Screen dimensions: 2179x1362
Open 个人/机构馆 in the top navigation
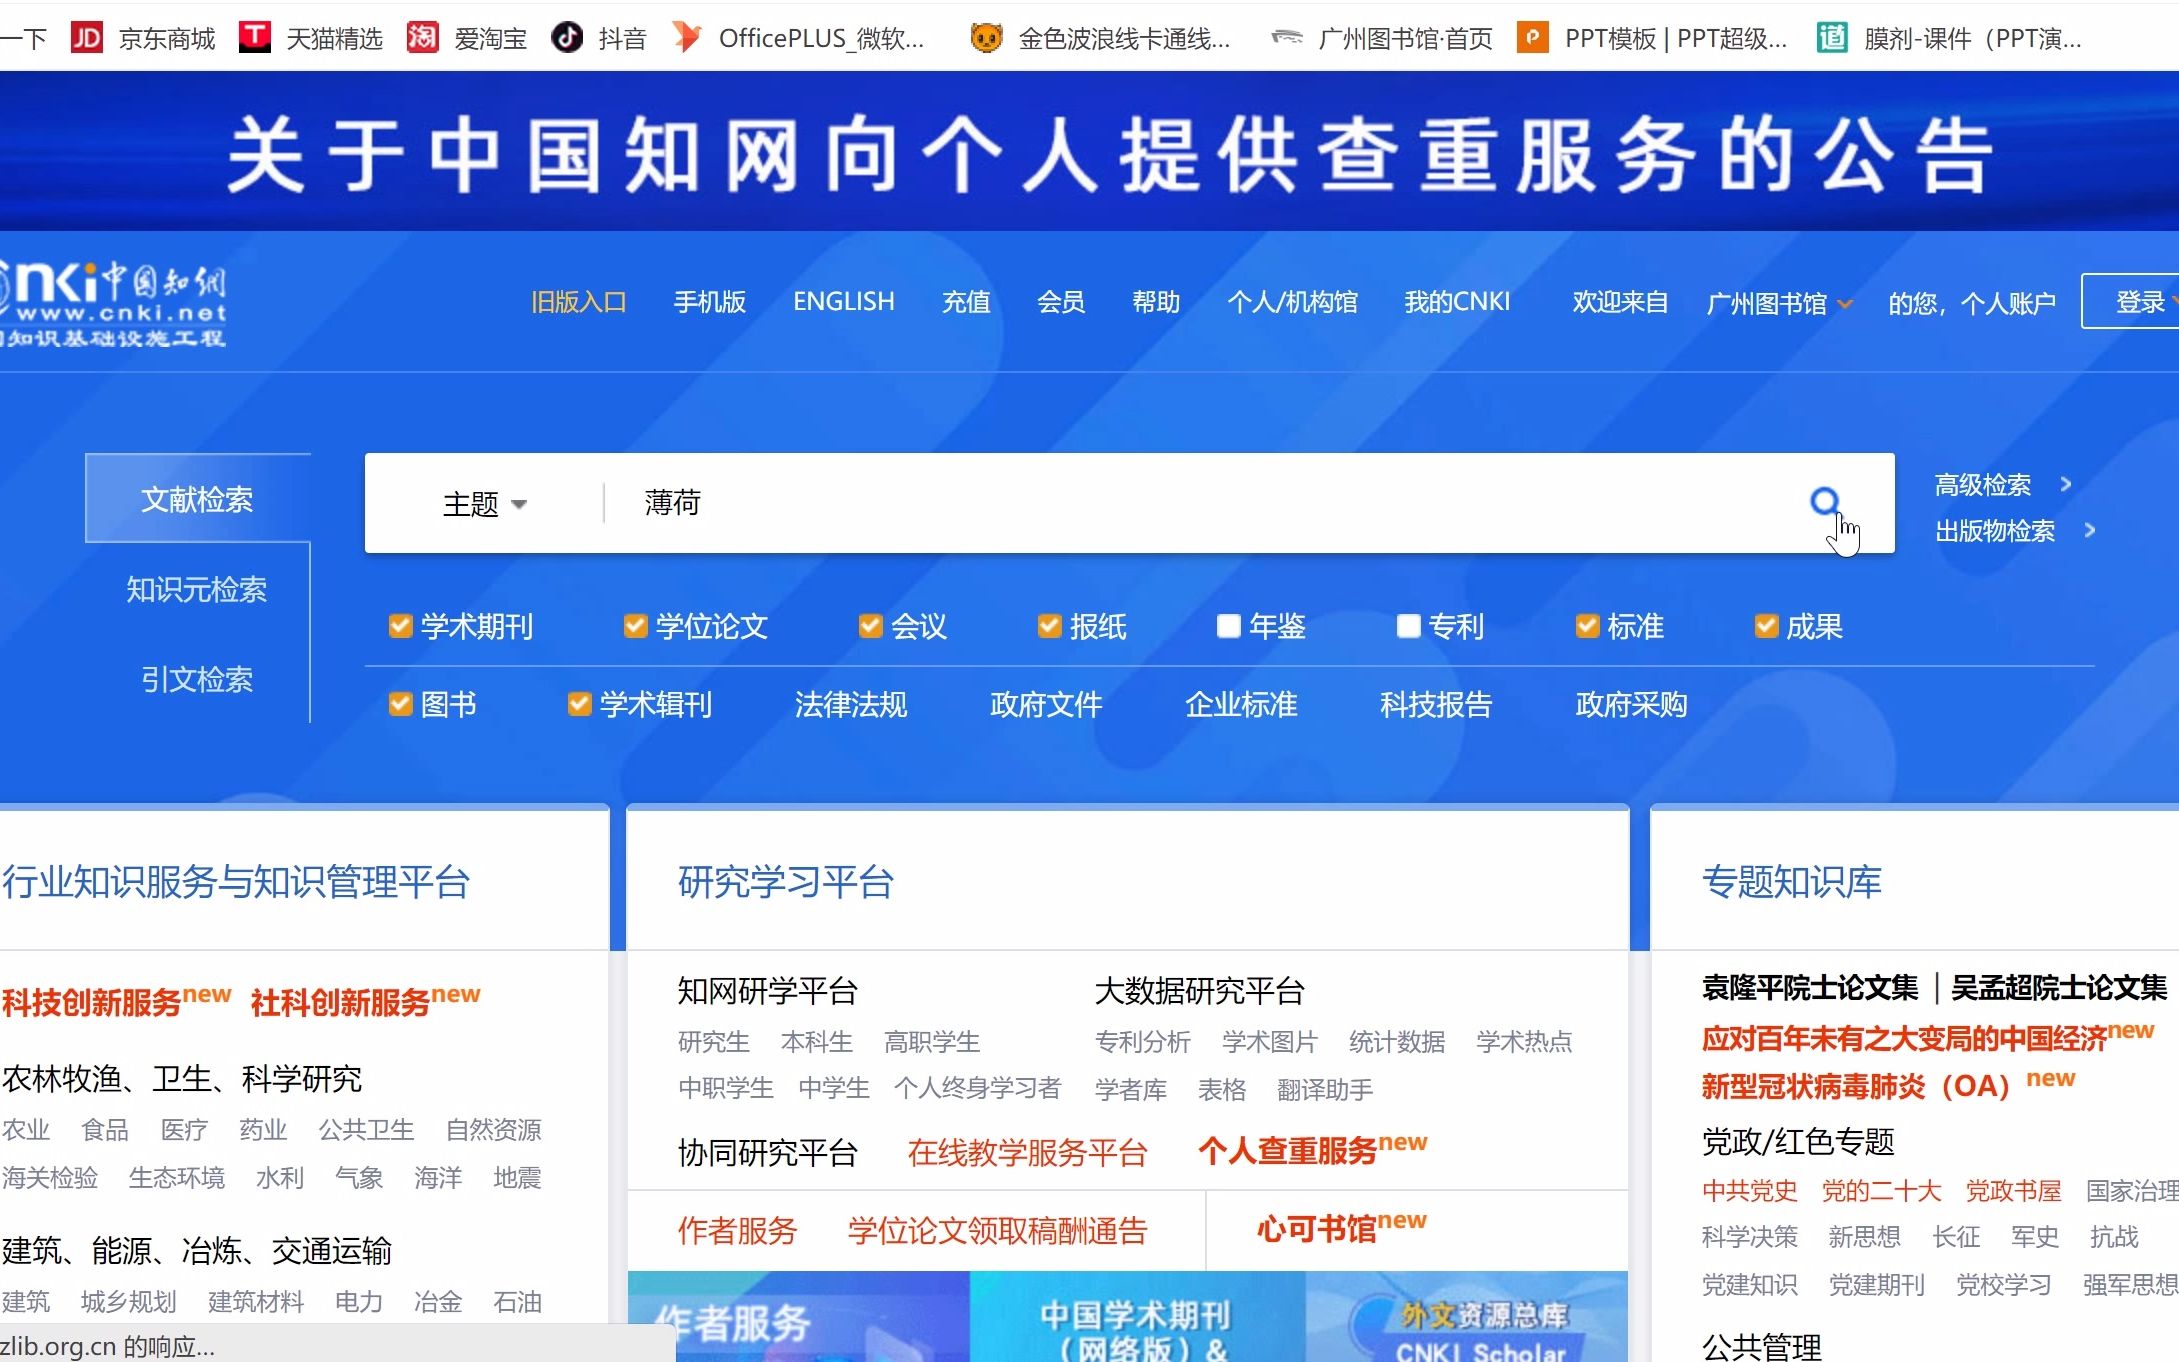point(1292,302)
